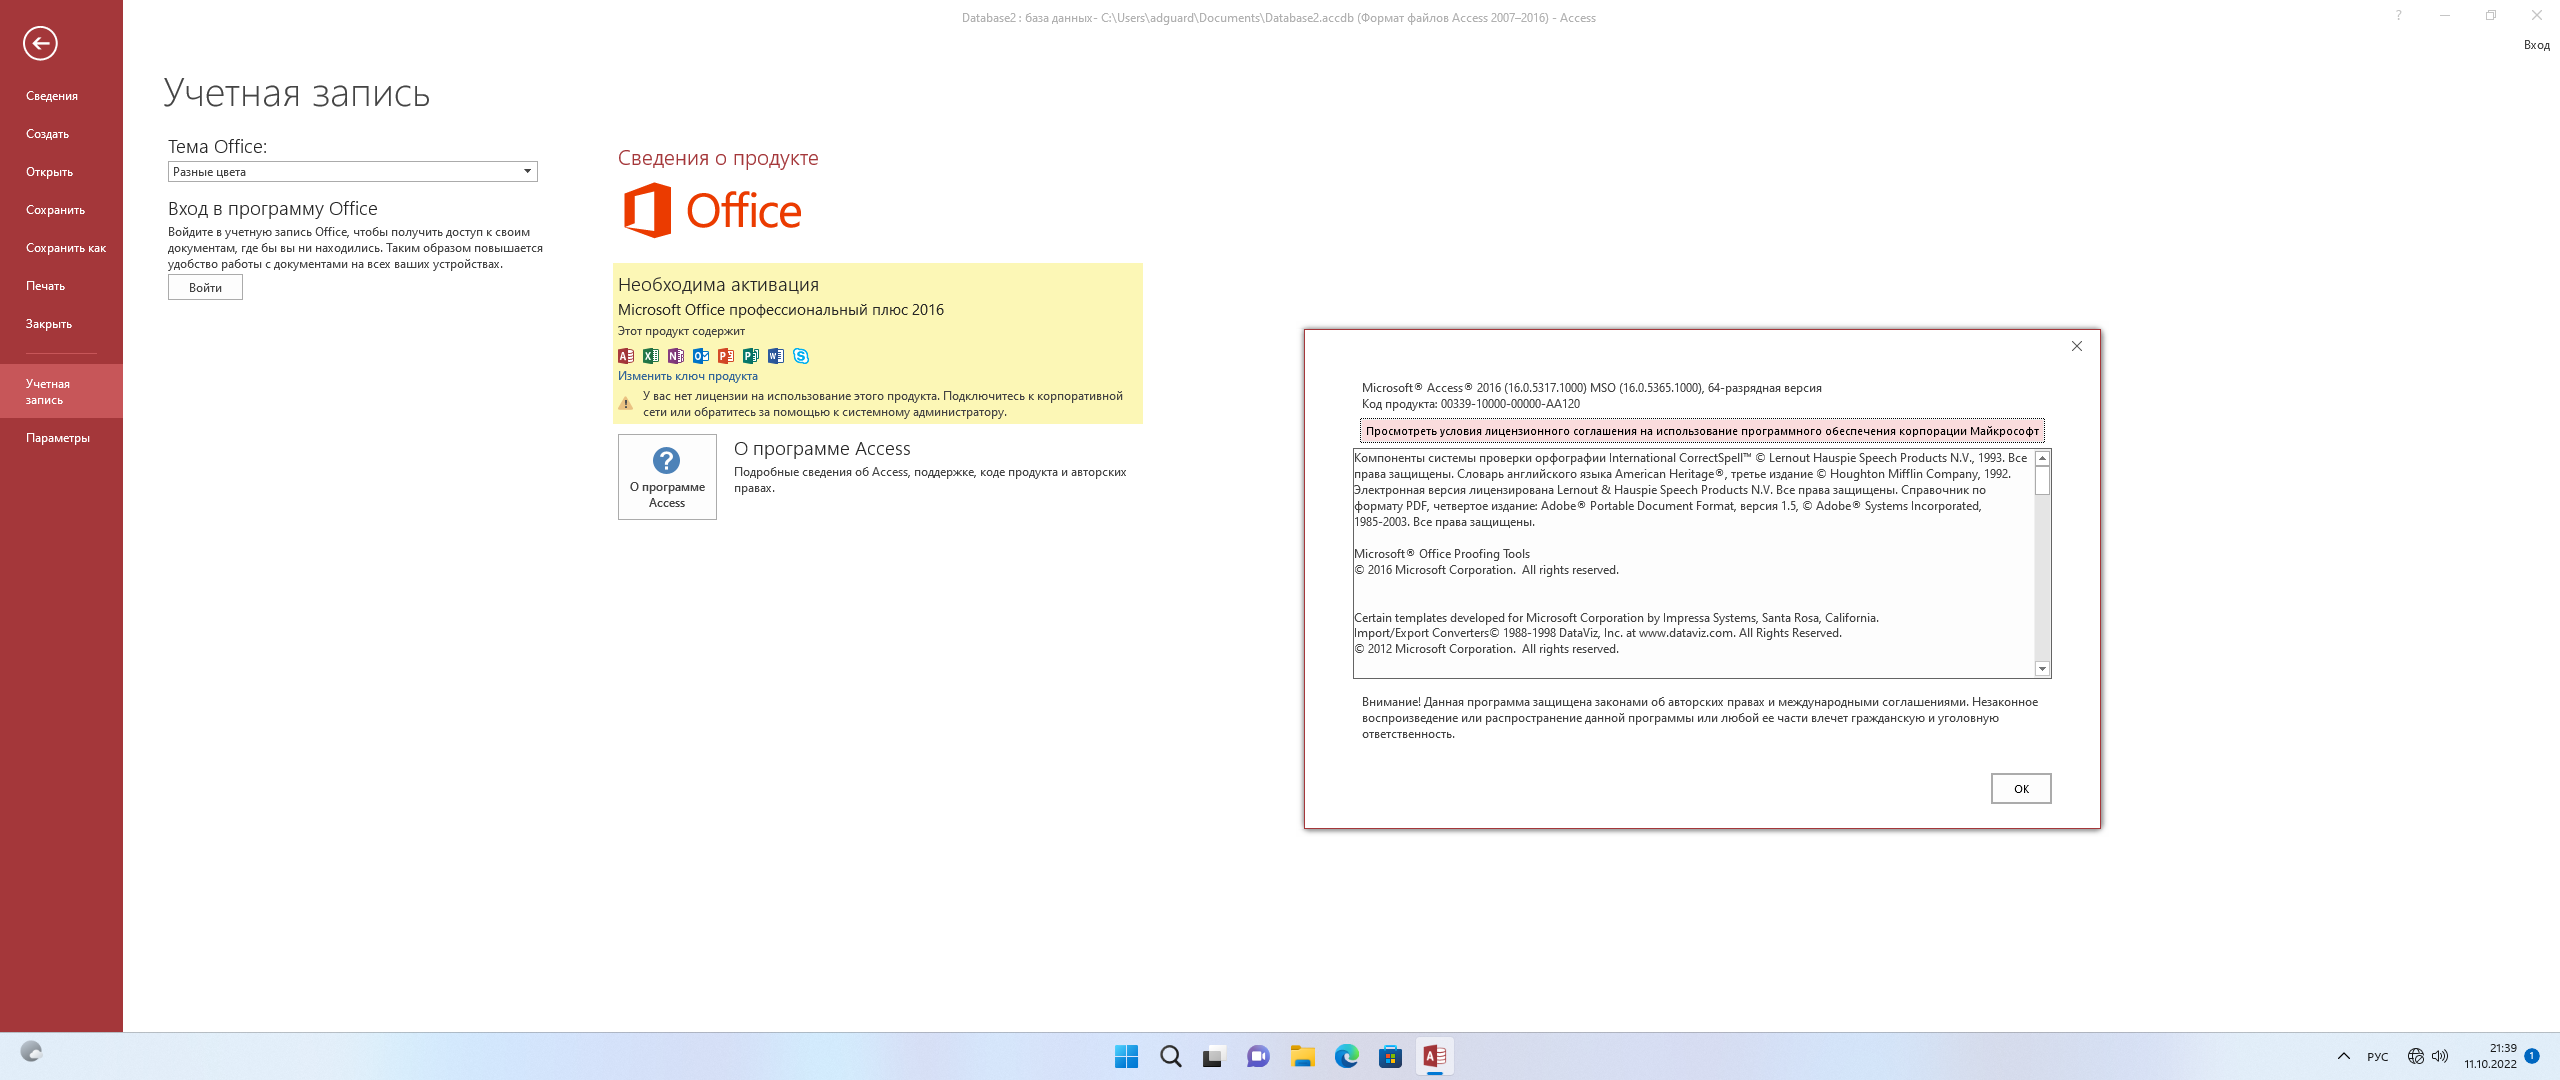View the Microsoft license agreement terms

click(x=1702, y=431)
